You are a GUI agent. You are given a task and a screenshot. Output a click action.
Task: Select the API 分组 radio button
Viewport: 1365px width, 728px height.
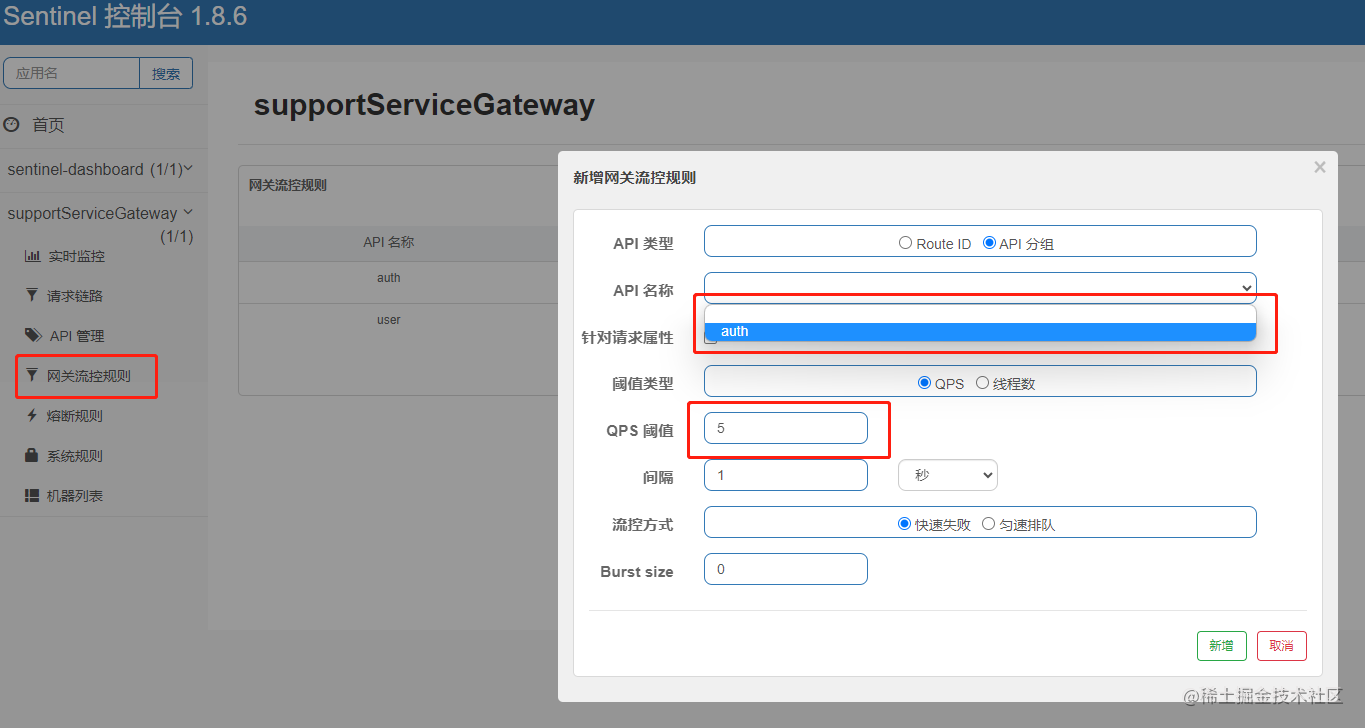(989, 243)
